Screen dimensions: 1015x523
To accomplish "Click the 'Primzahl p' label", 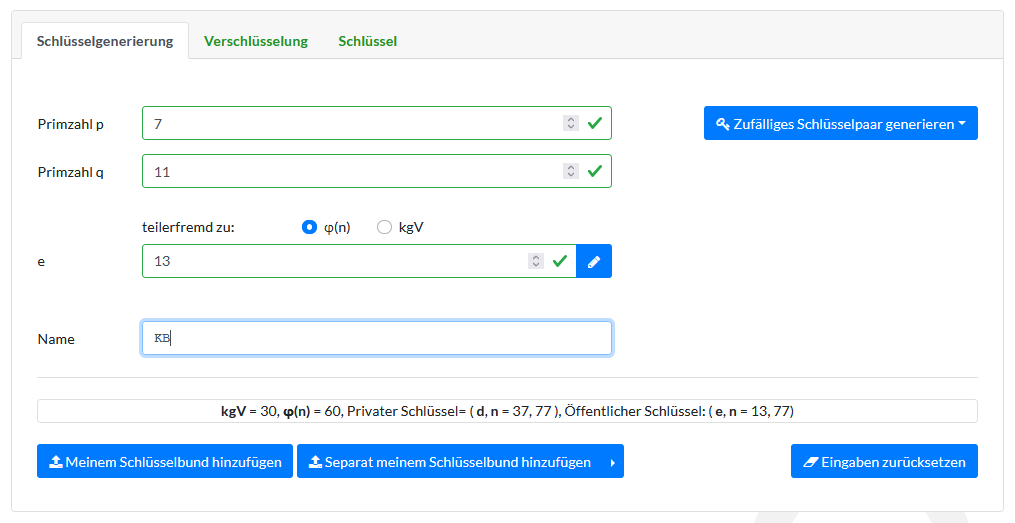I will (71, 124).
